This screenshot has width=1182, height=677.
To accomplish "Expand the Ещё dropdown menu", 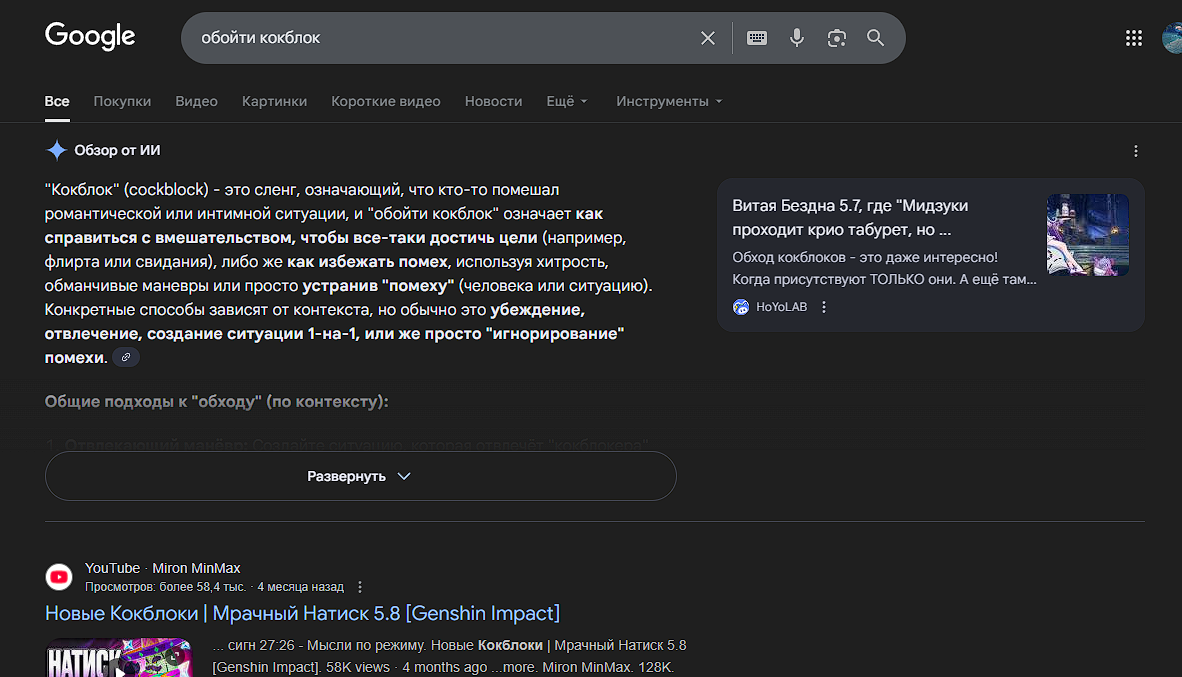I will [567, 101].
